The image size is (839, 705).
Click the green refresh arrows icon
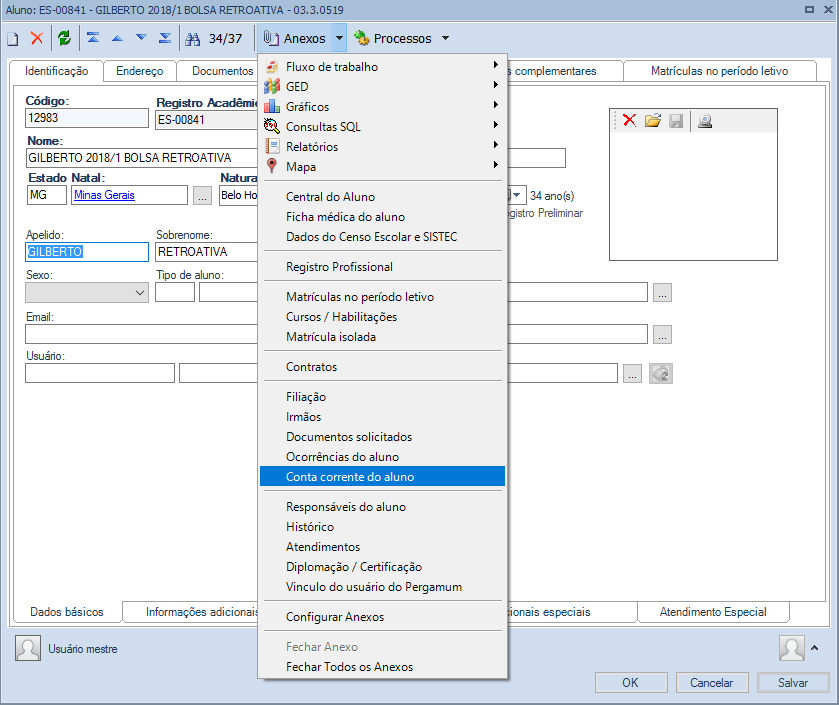[64, 38]
